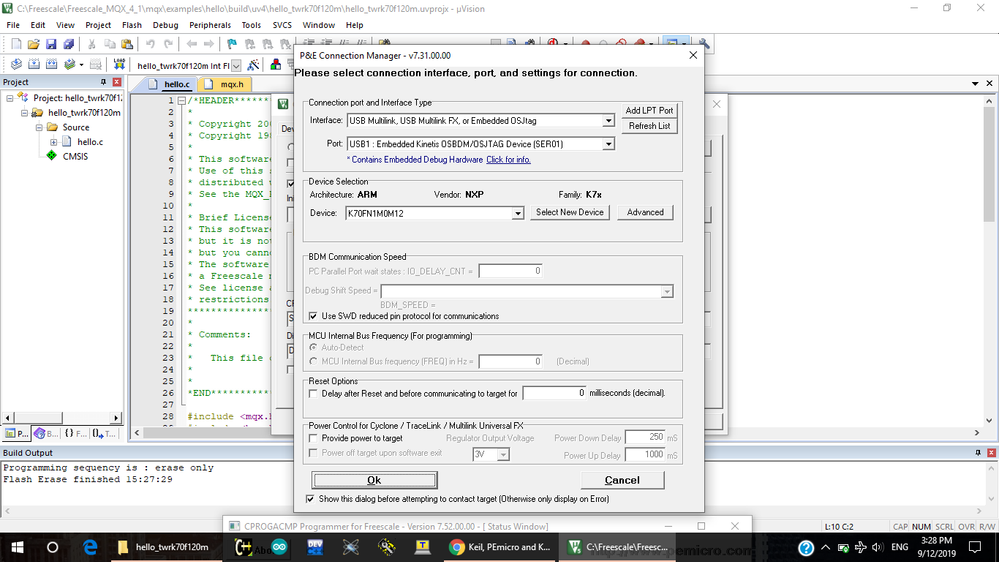Click the Cancel button in Connection Manager
The height and width of the screenshot is (562, 999).
tap(622, 480)
